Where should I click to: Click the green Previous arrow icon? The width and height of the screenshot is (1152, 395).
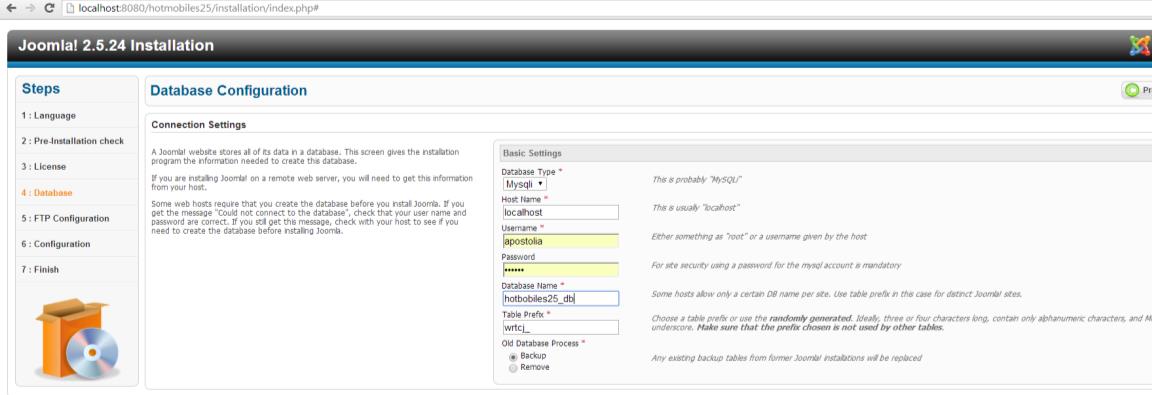pyautogui.click(x=1132, y=90)
